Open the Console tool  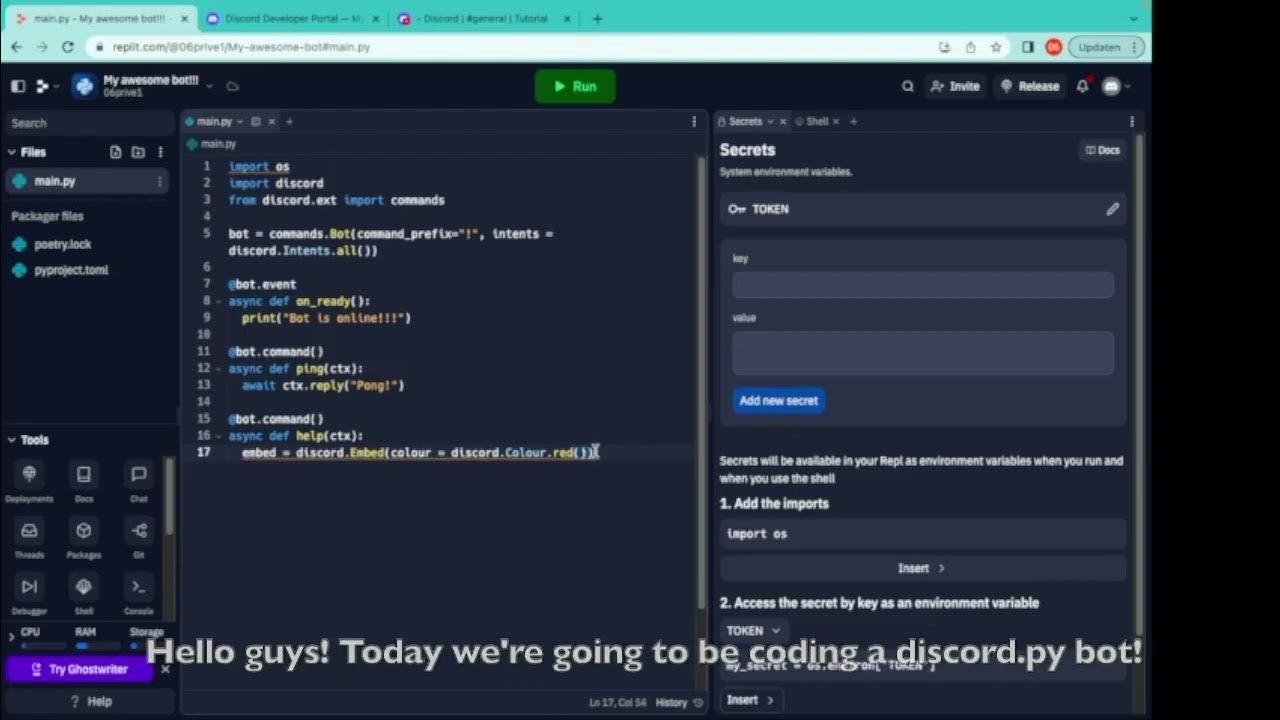pyautogui.click(x=139, y=593)
